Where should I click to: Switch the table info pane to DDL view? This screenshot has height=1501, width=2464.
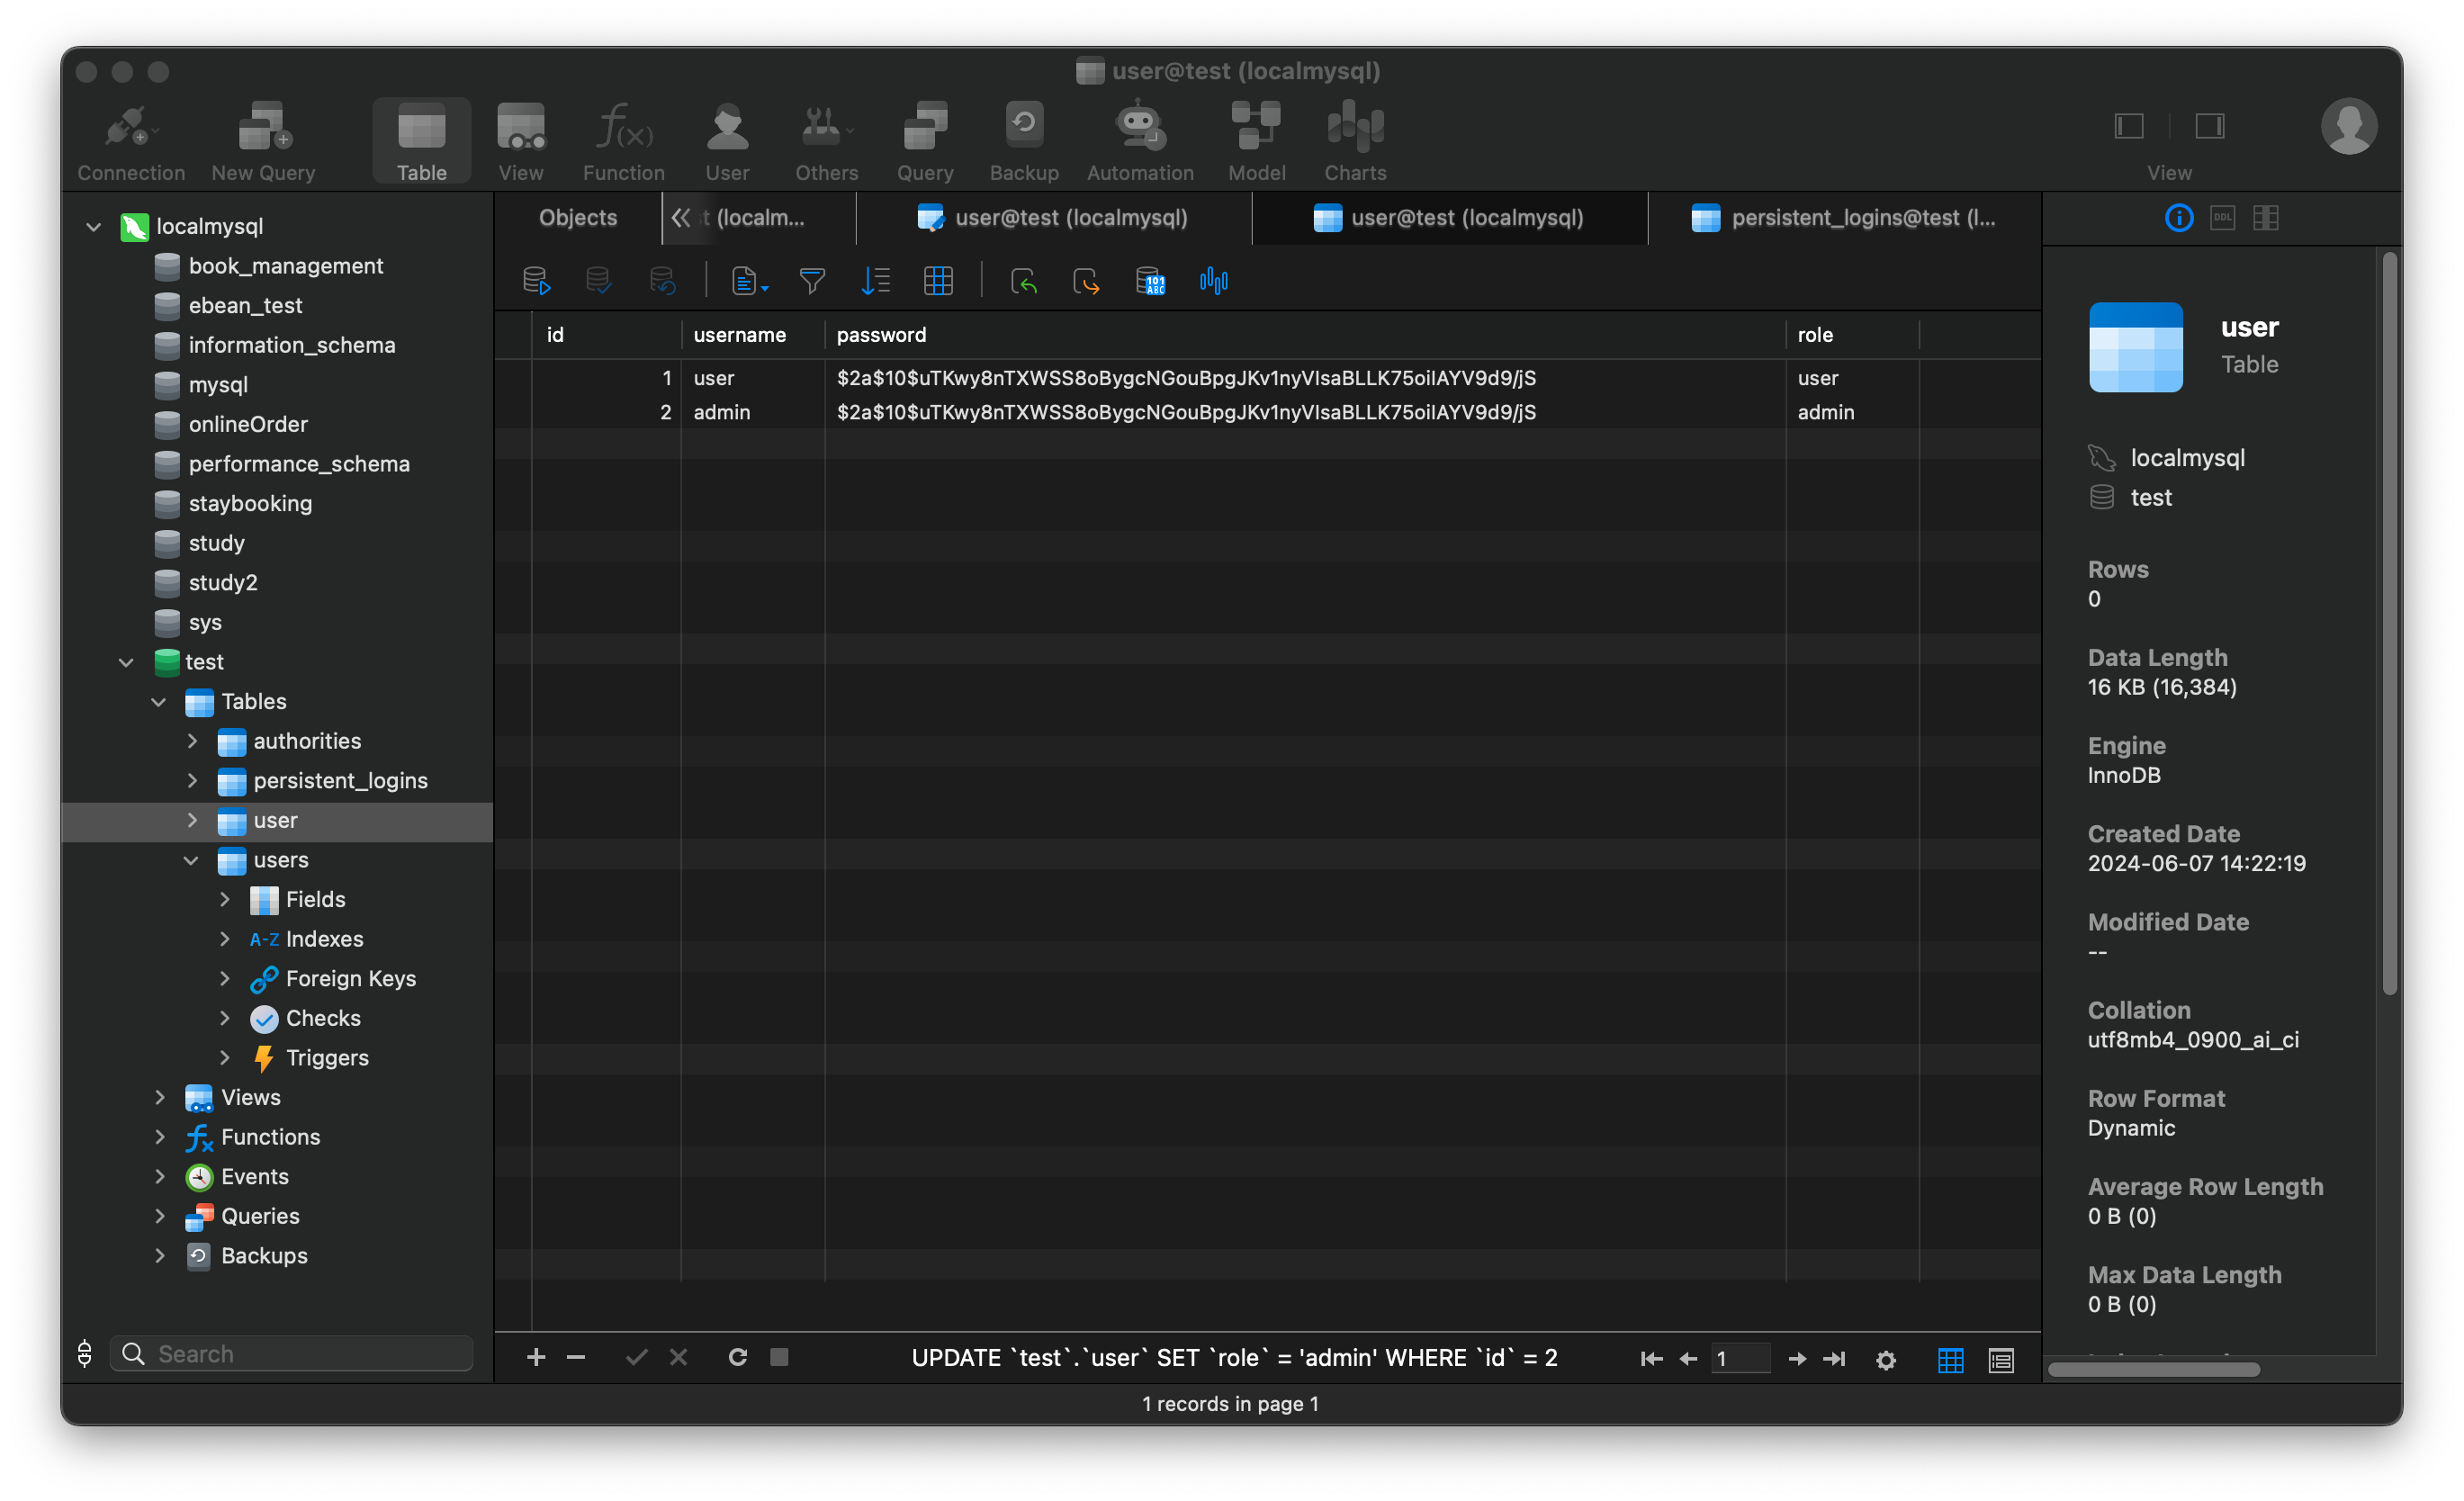[2222, 217]
